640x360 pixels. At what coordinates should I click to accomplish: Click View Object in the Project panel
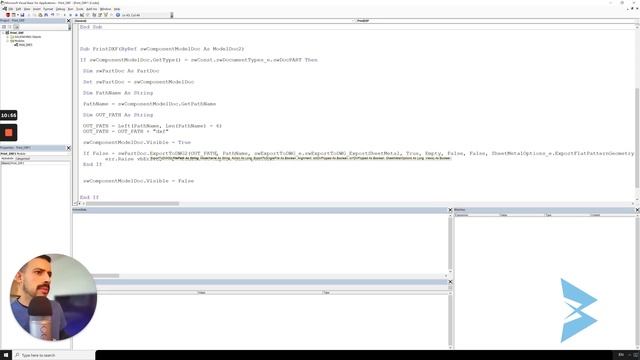tap(10, 27)
